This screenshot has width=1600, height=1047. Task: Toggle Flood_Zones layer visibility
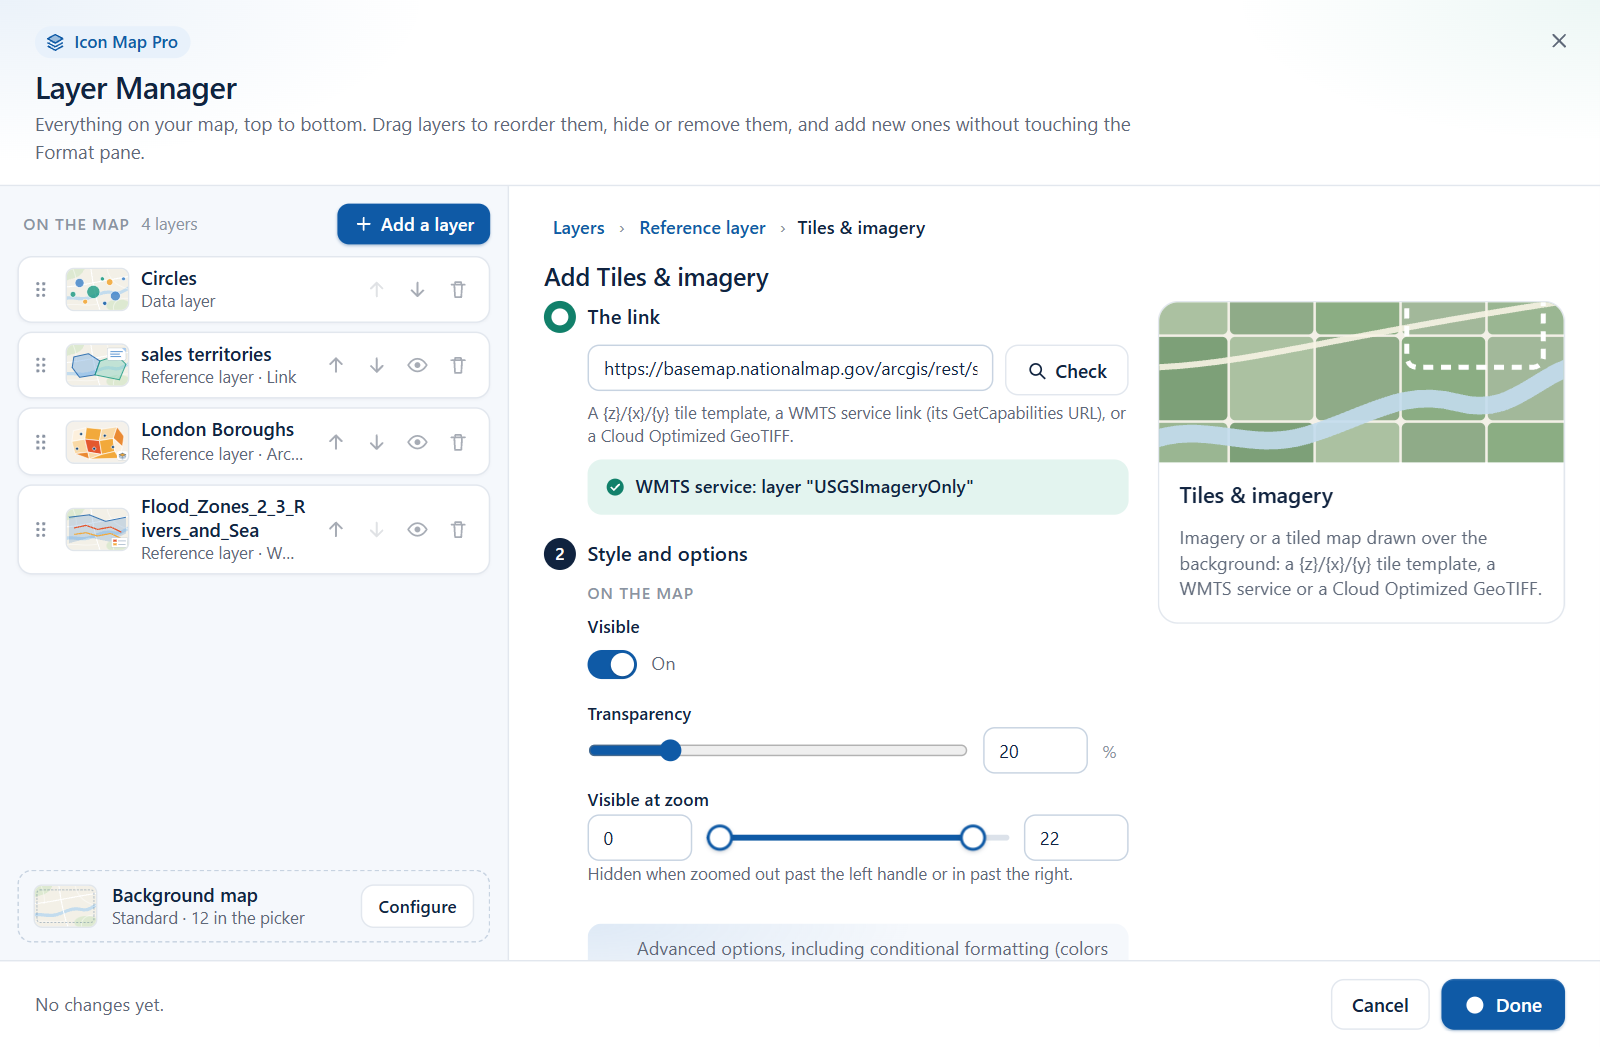pyautogui.click(x=418, y=530)
